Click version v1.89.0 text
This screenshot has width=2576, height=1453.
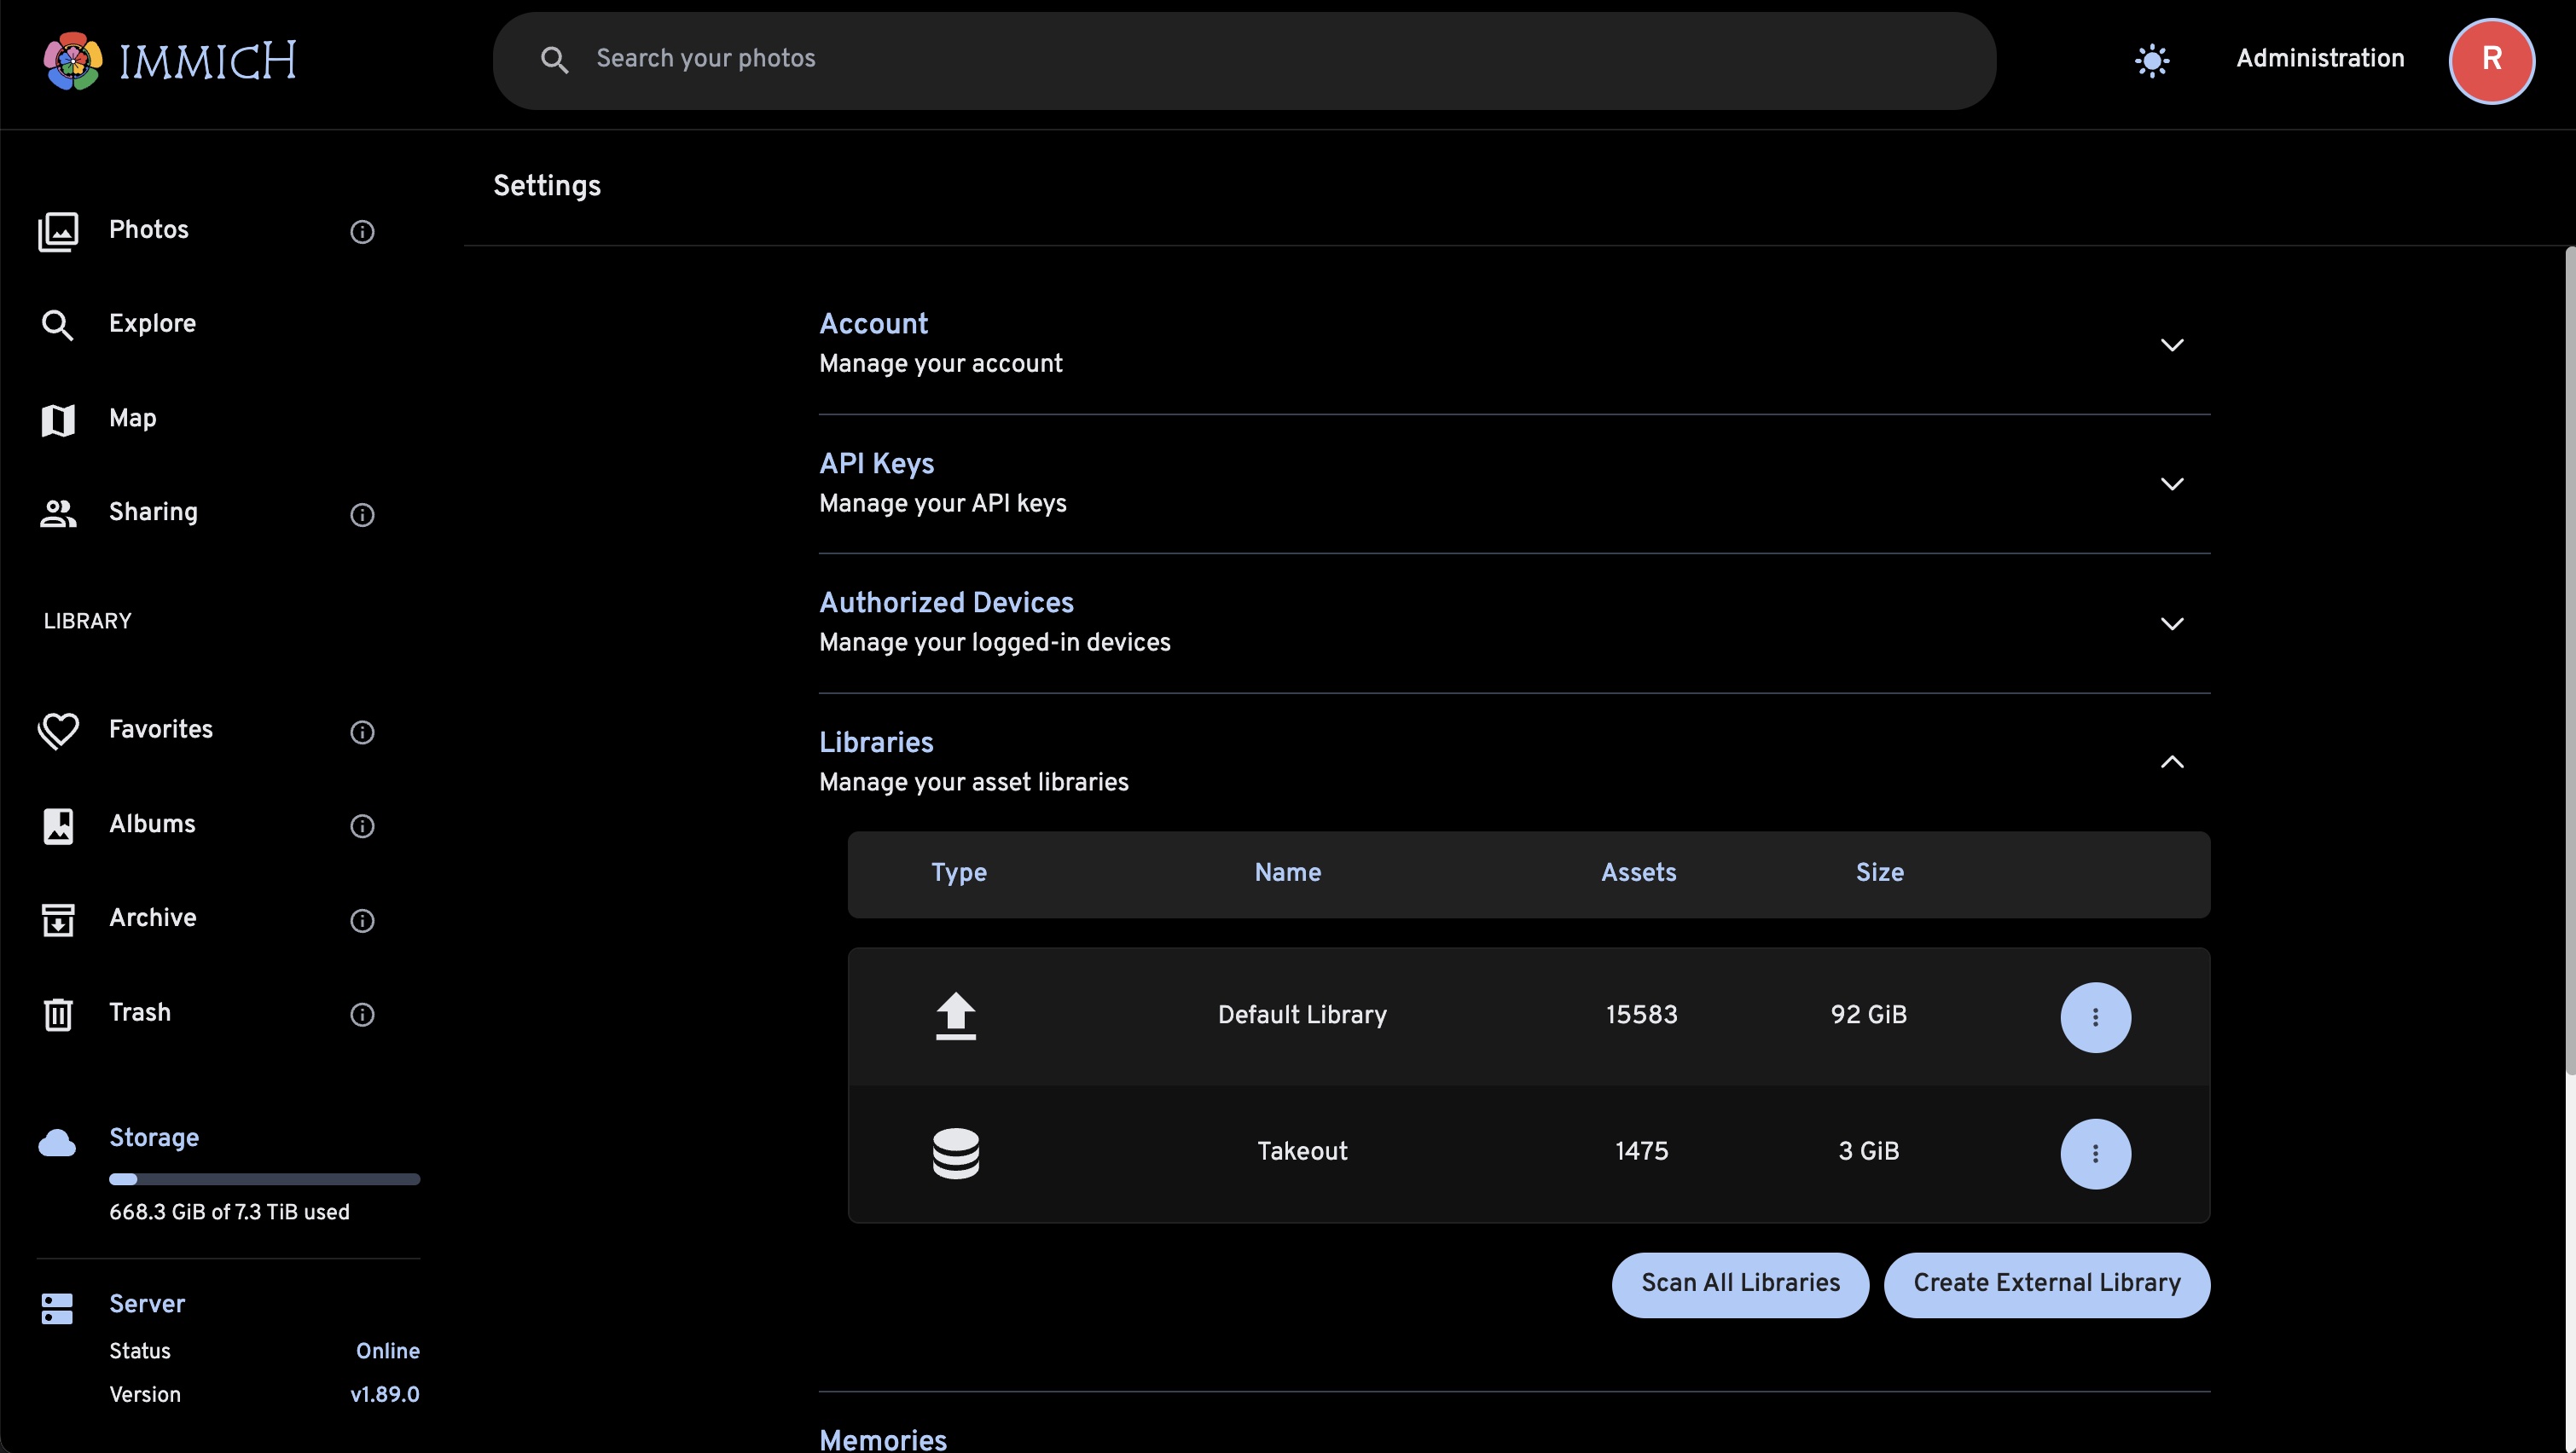pos(384,1395)
